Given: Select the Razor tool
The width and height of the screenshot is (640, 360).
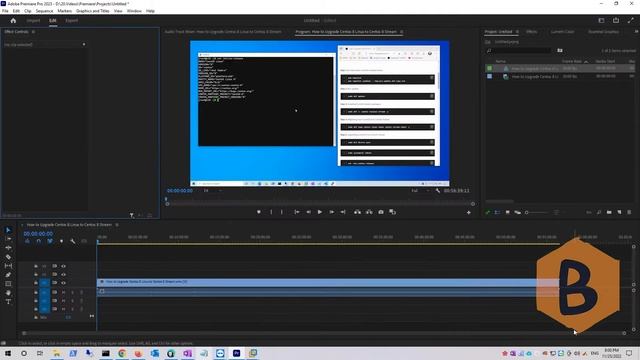Looking at the screenshot, I should 8,257.
